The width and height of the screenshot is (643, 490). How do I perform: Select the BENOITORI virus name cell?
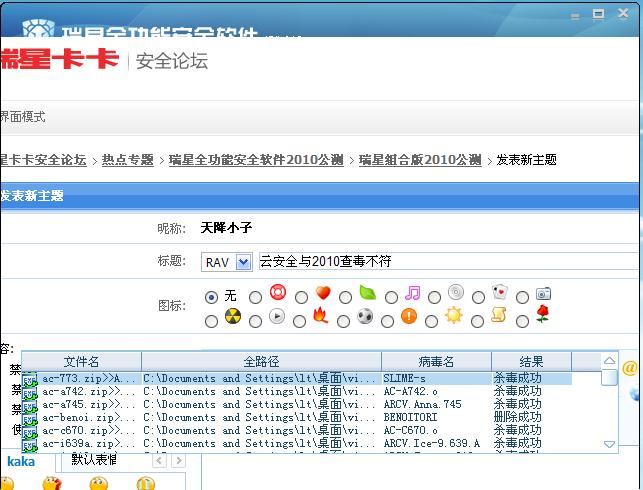pyautogui.click(x=410, y=418)
